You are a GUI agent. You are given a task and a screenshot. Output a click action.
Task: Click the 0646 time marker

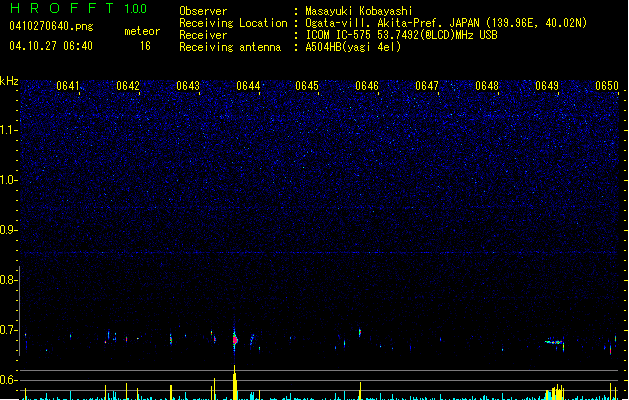(367, 86)
